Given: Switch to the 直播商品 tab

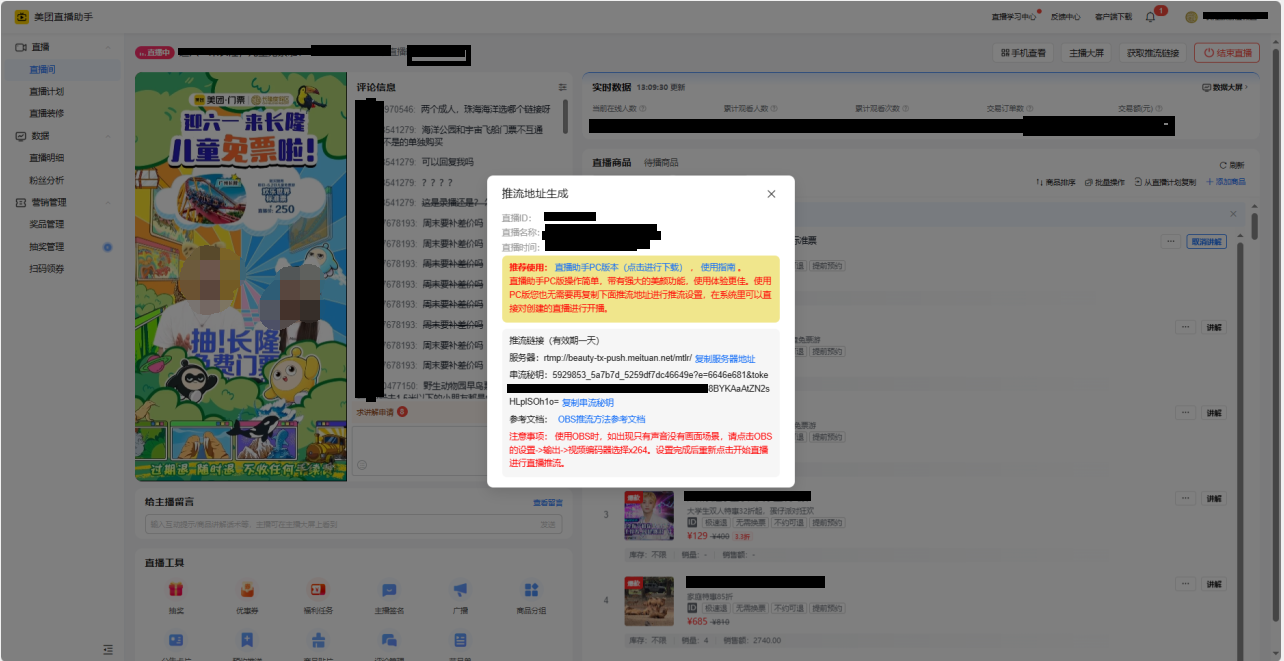Looking at the screenshot, I should point(611,162).
